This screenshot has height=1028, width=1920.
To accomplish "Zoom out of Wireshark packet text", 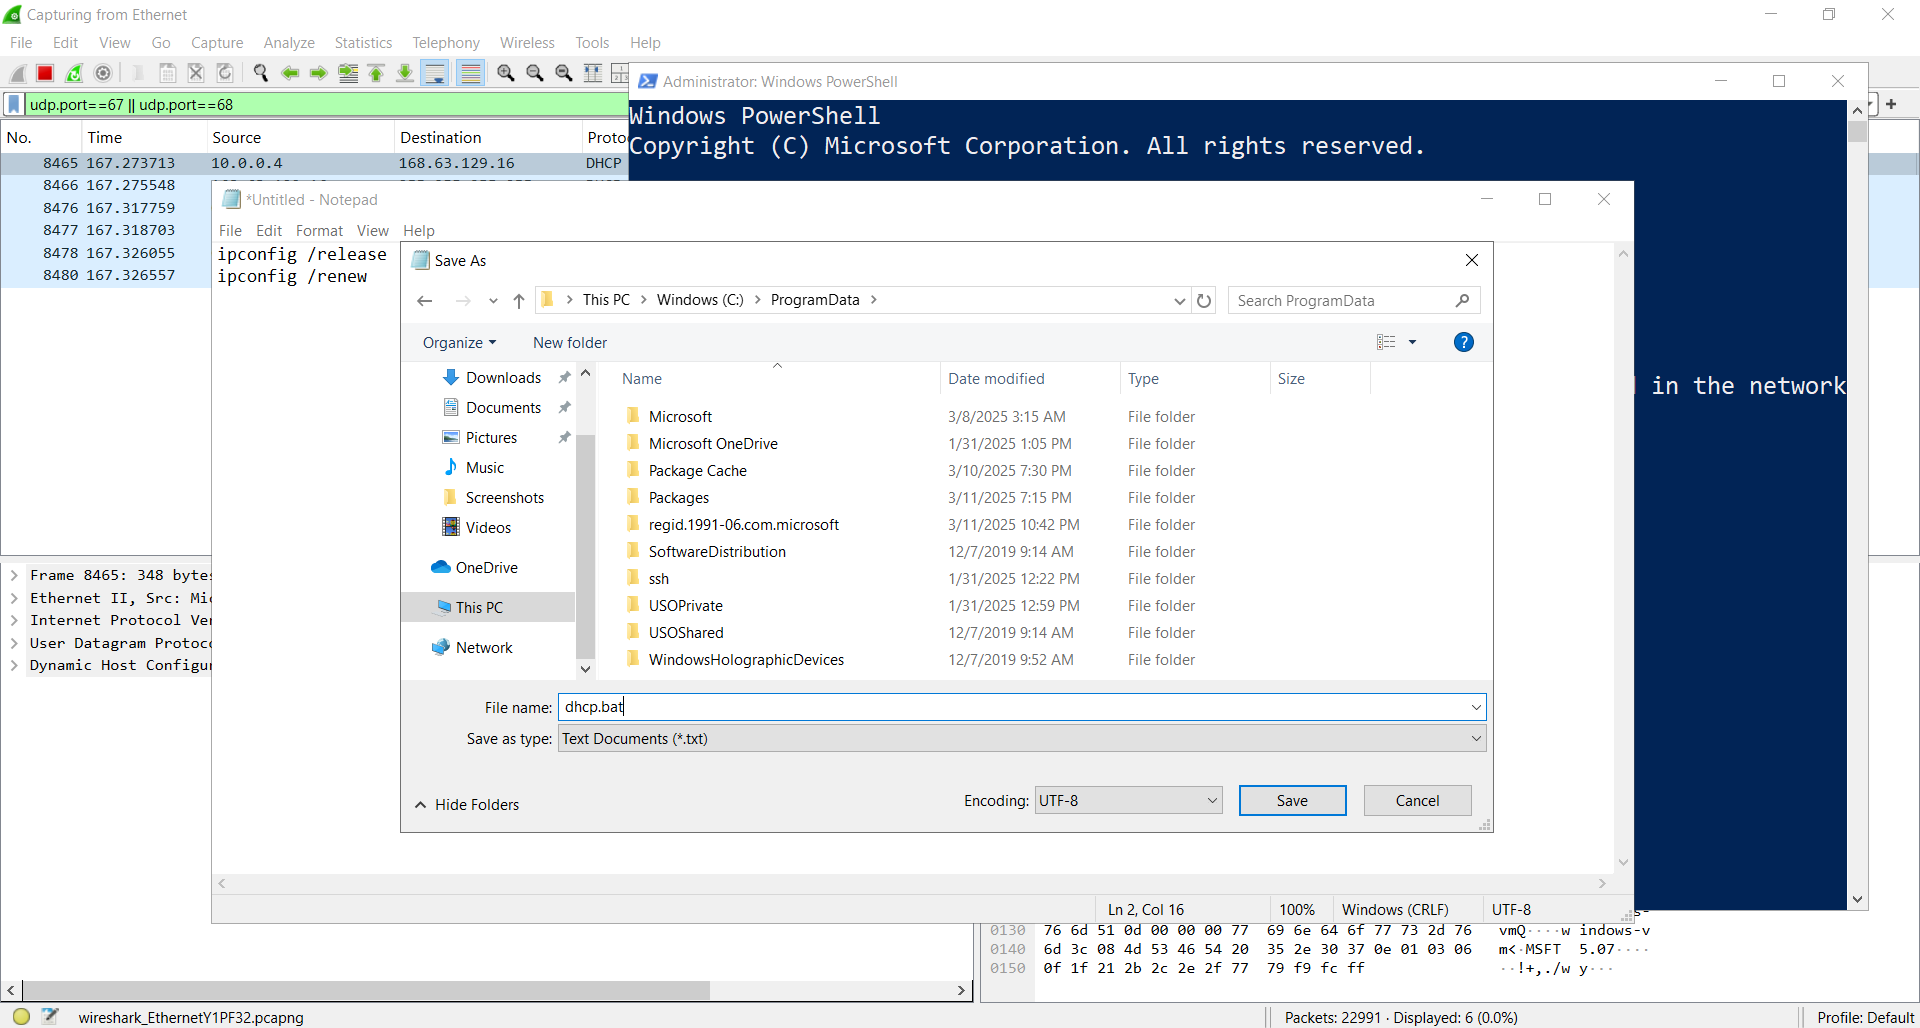I will point(535,73).
